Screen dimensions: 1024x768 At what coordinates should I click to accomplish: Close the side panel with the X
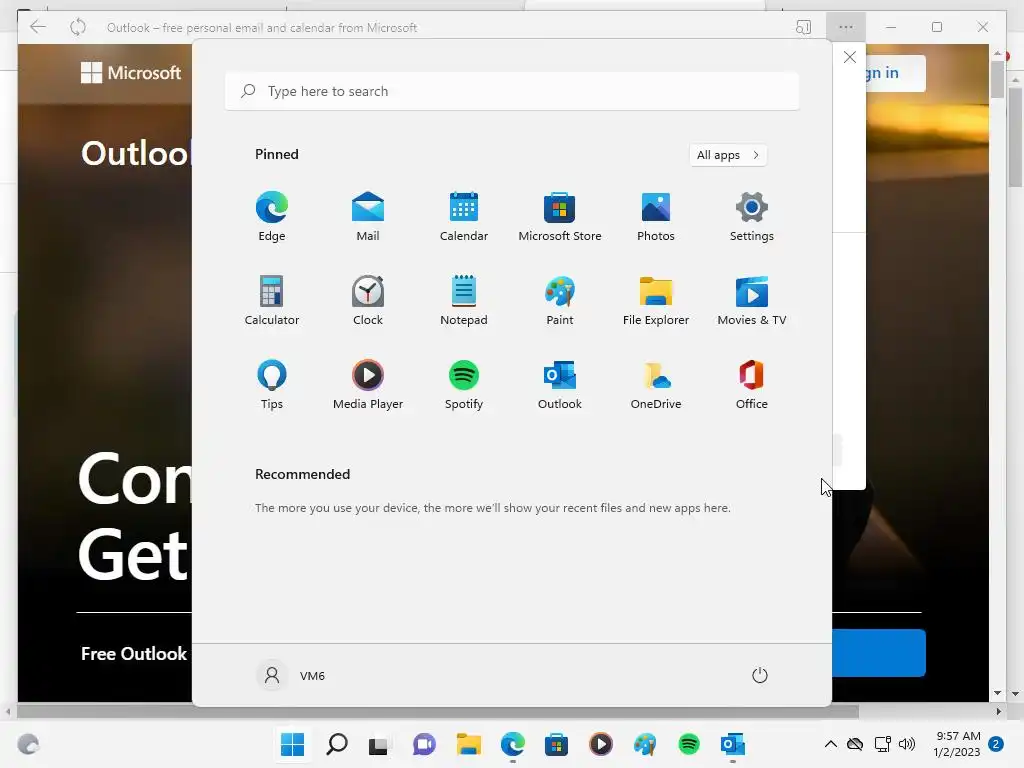pyautogui.click(x=850, y=57)
